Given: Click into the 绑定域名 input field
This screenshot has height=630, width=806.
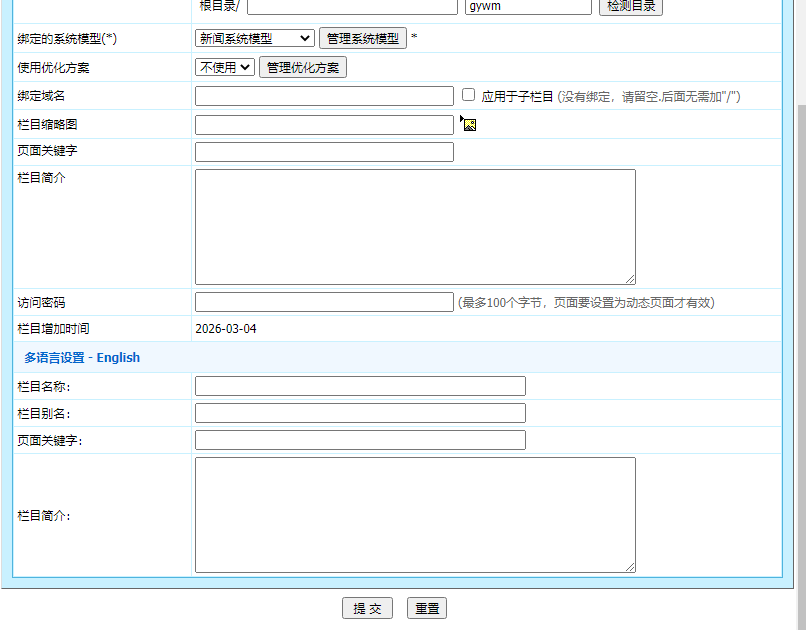Looking at the screenshot, I should (324, 95).
